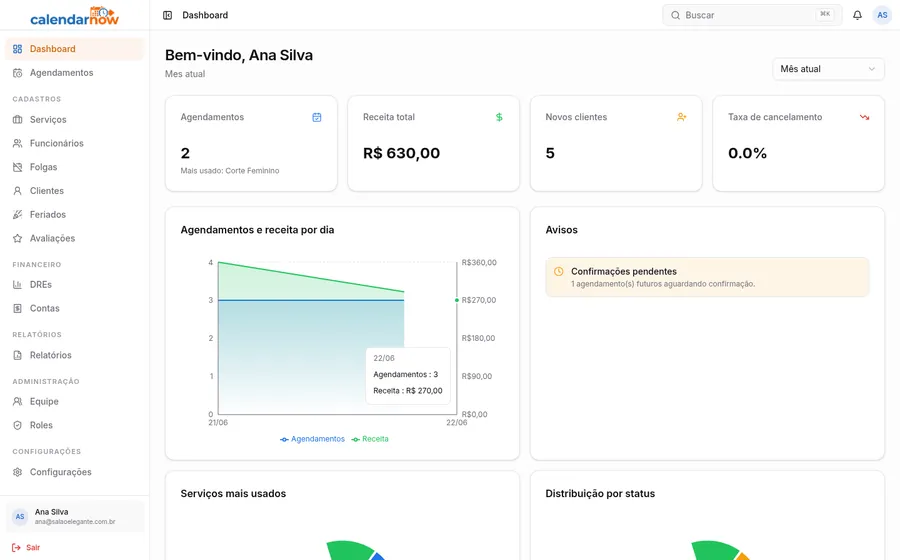
Task: Go to Equipe under Administração
Action: pos(75,402)
